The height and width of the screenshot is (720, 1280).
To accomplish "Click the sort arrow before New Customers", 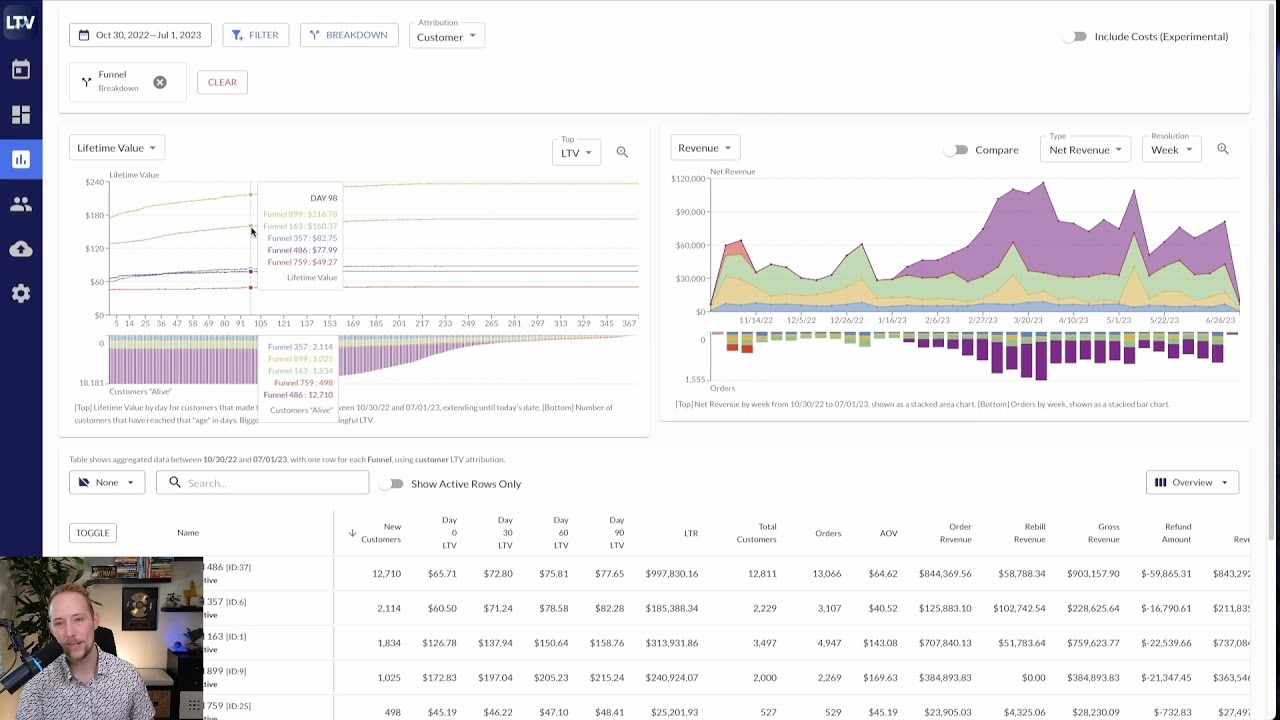I will tap(352, 533).
